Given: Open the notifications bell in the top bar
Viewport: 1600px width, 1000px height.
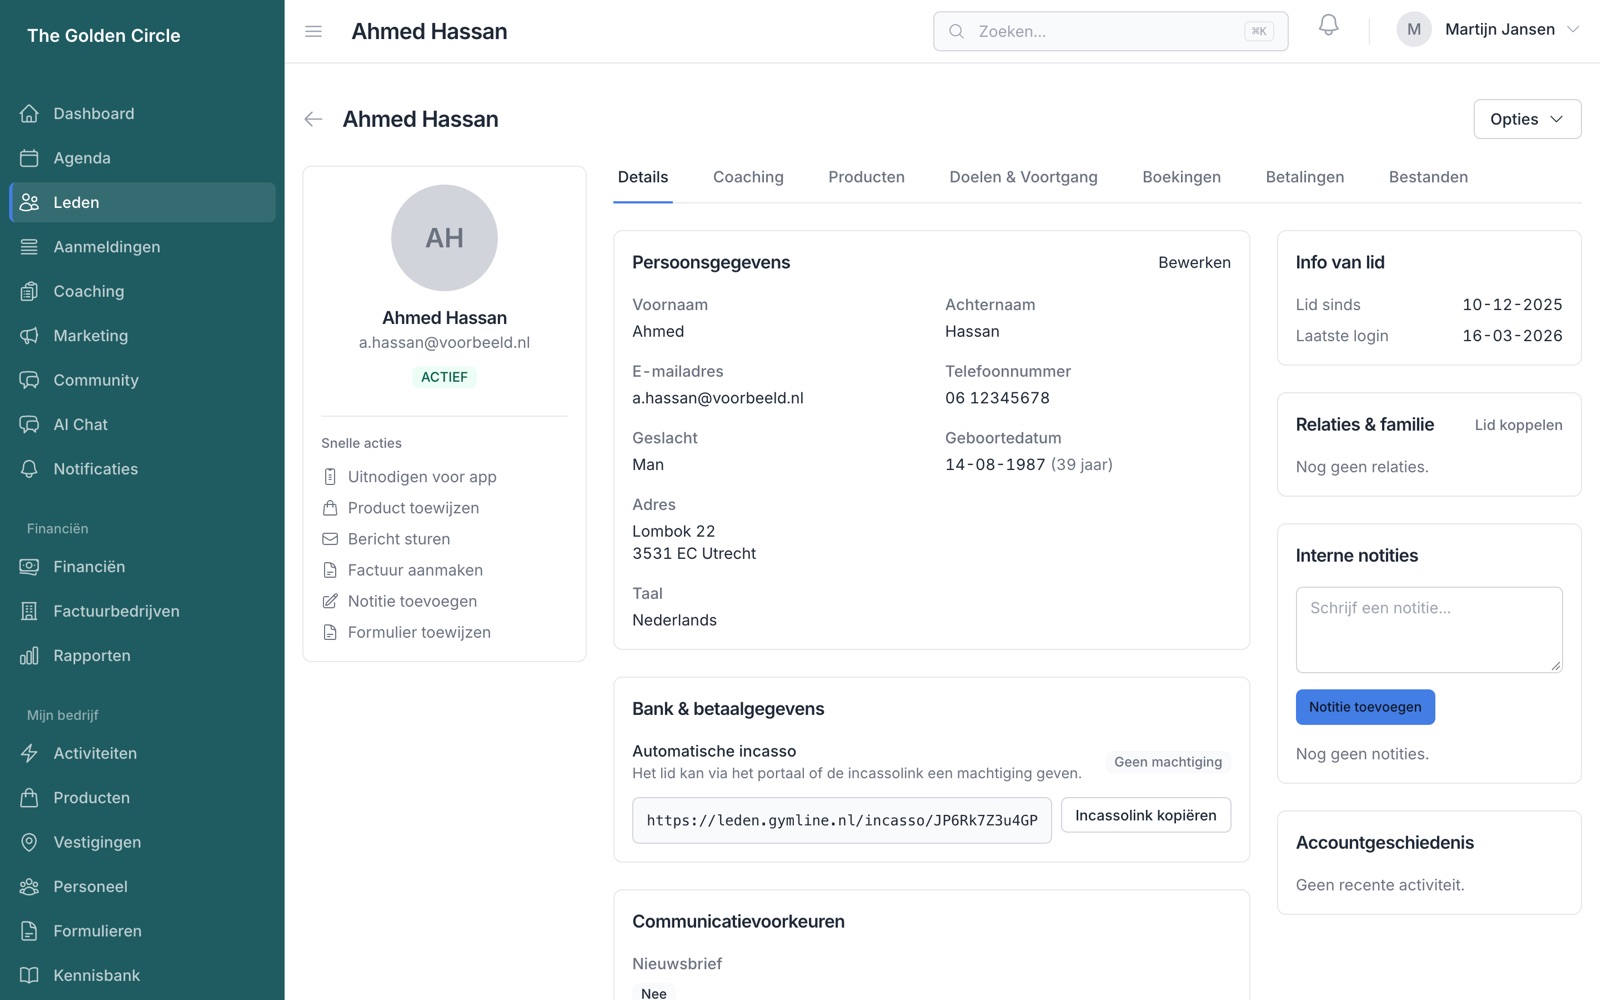Looking at the screenshot, I should [x=1328, y=25].
